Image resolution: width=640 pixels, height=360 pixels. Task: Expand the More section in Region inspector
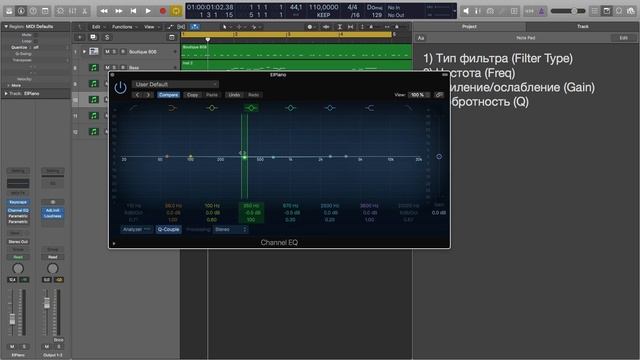tap(9, 85)
